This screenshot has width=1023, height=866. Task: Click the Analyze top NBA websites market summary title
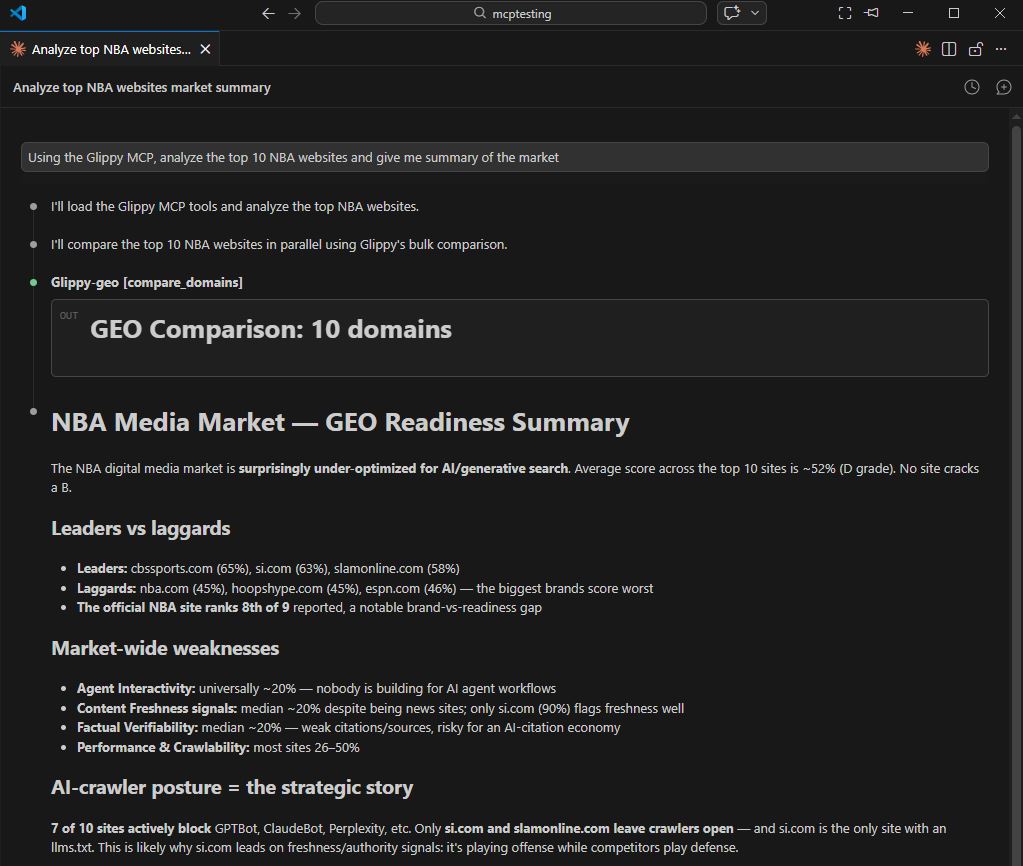pos(142,87)
